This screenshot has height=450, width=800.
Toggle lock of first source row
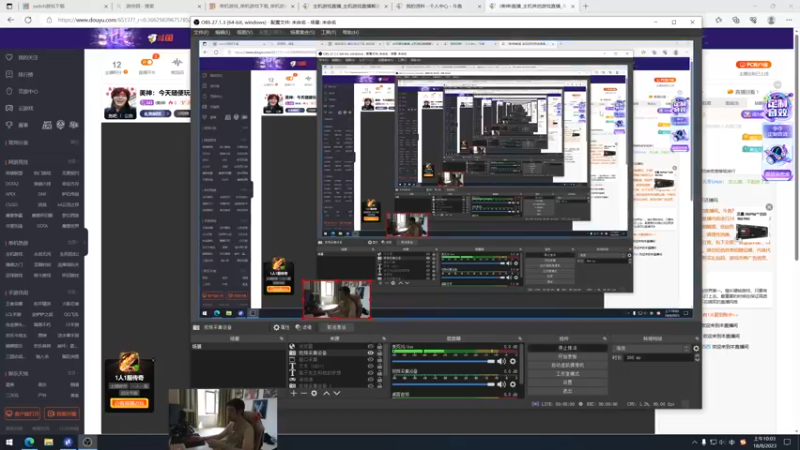[380, 346]
